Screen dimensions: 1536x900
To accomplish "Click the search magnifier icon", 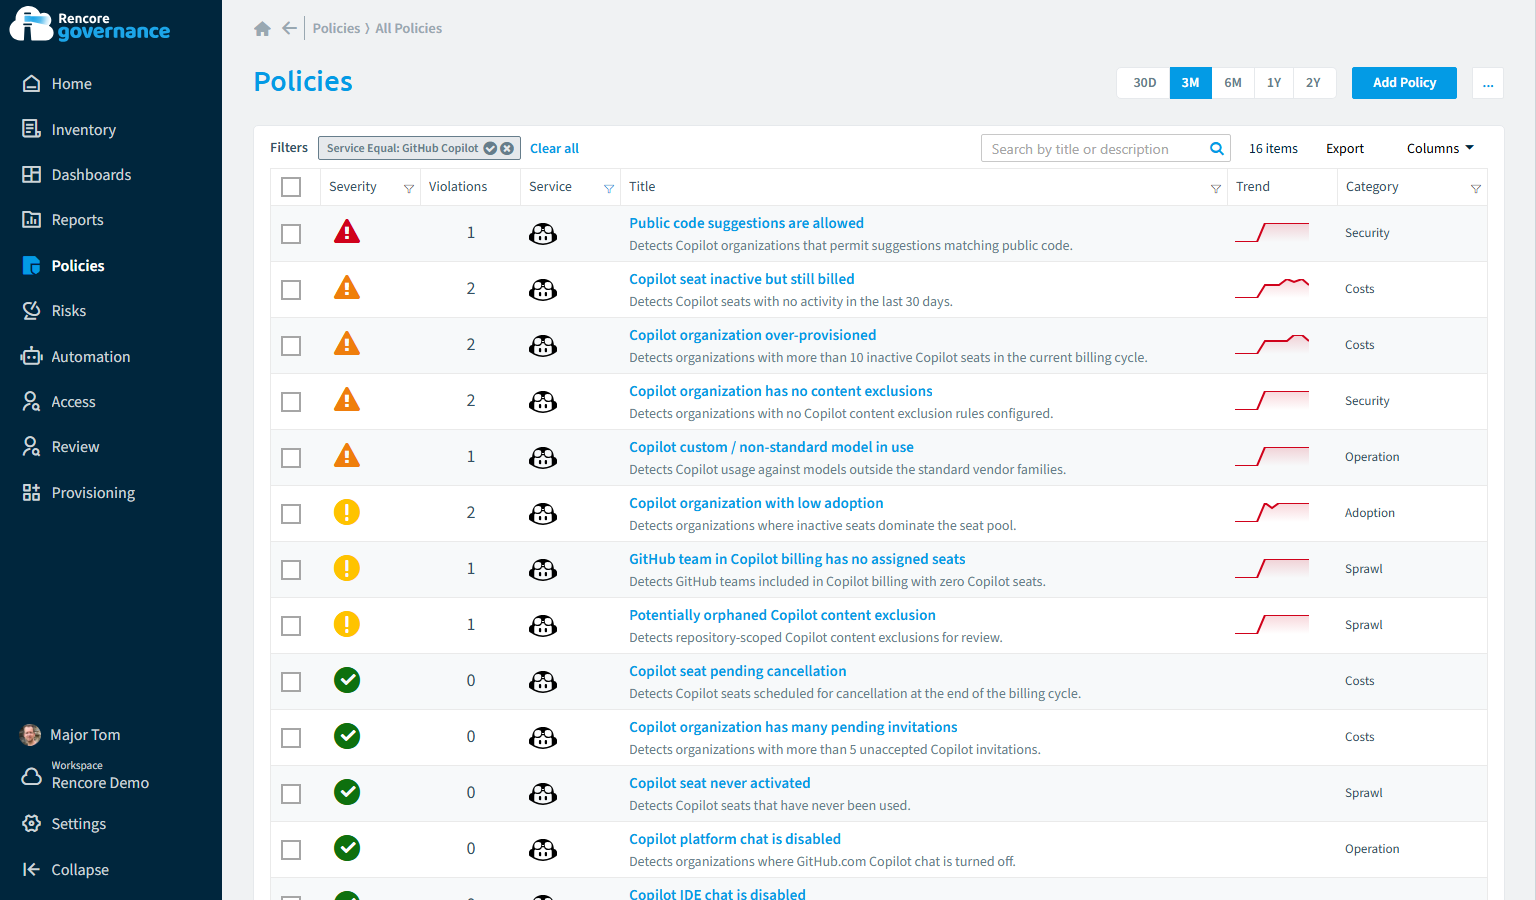I will (x=1217, y=149).
